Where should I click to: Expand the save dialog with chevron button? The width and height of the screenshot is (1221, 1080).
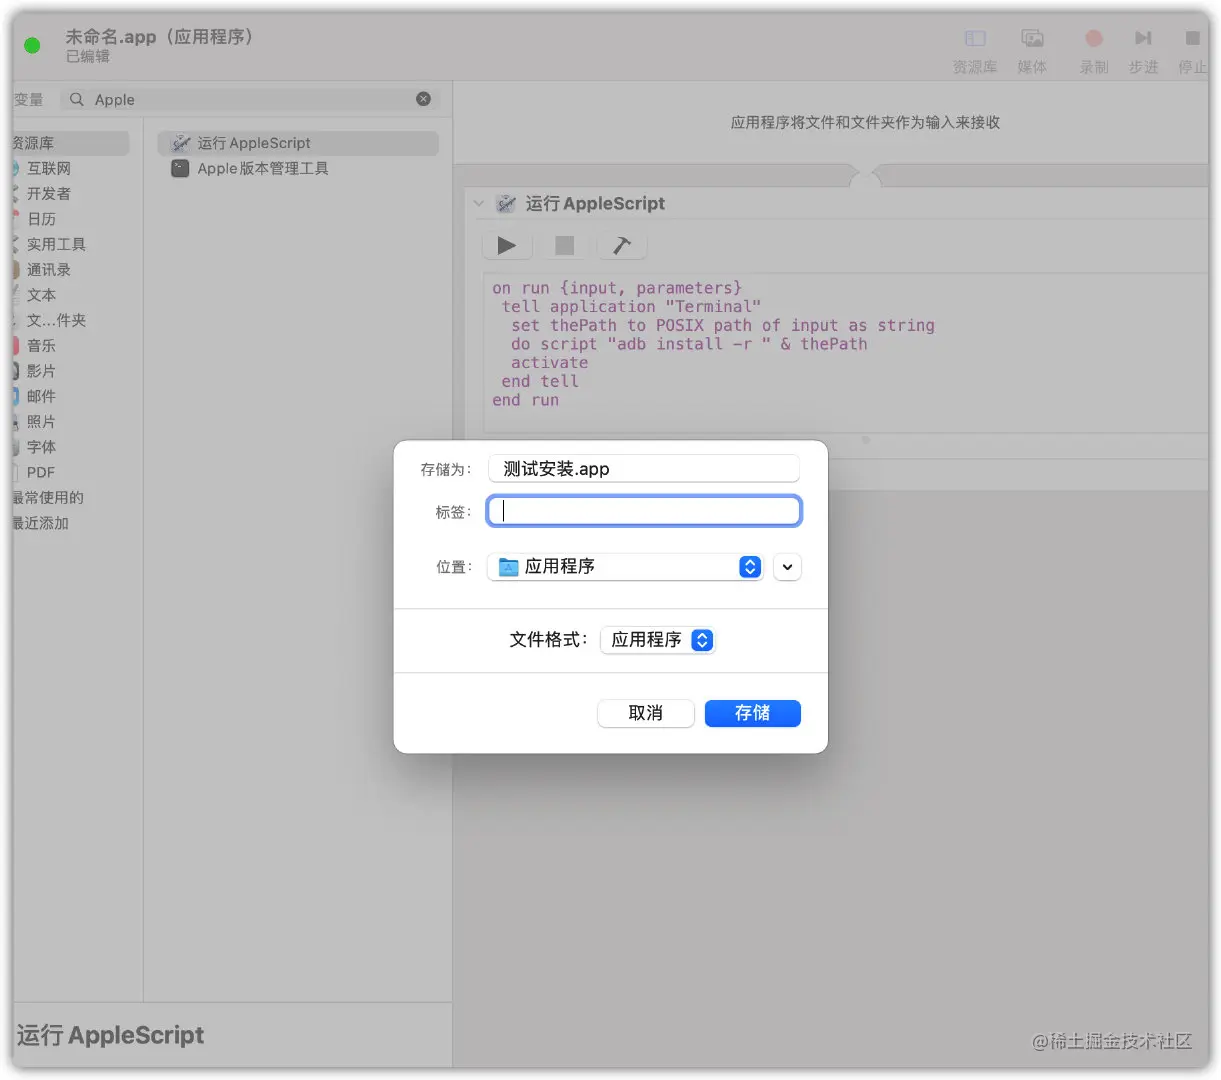pos(788,567)
